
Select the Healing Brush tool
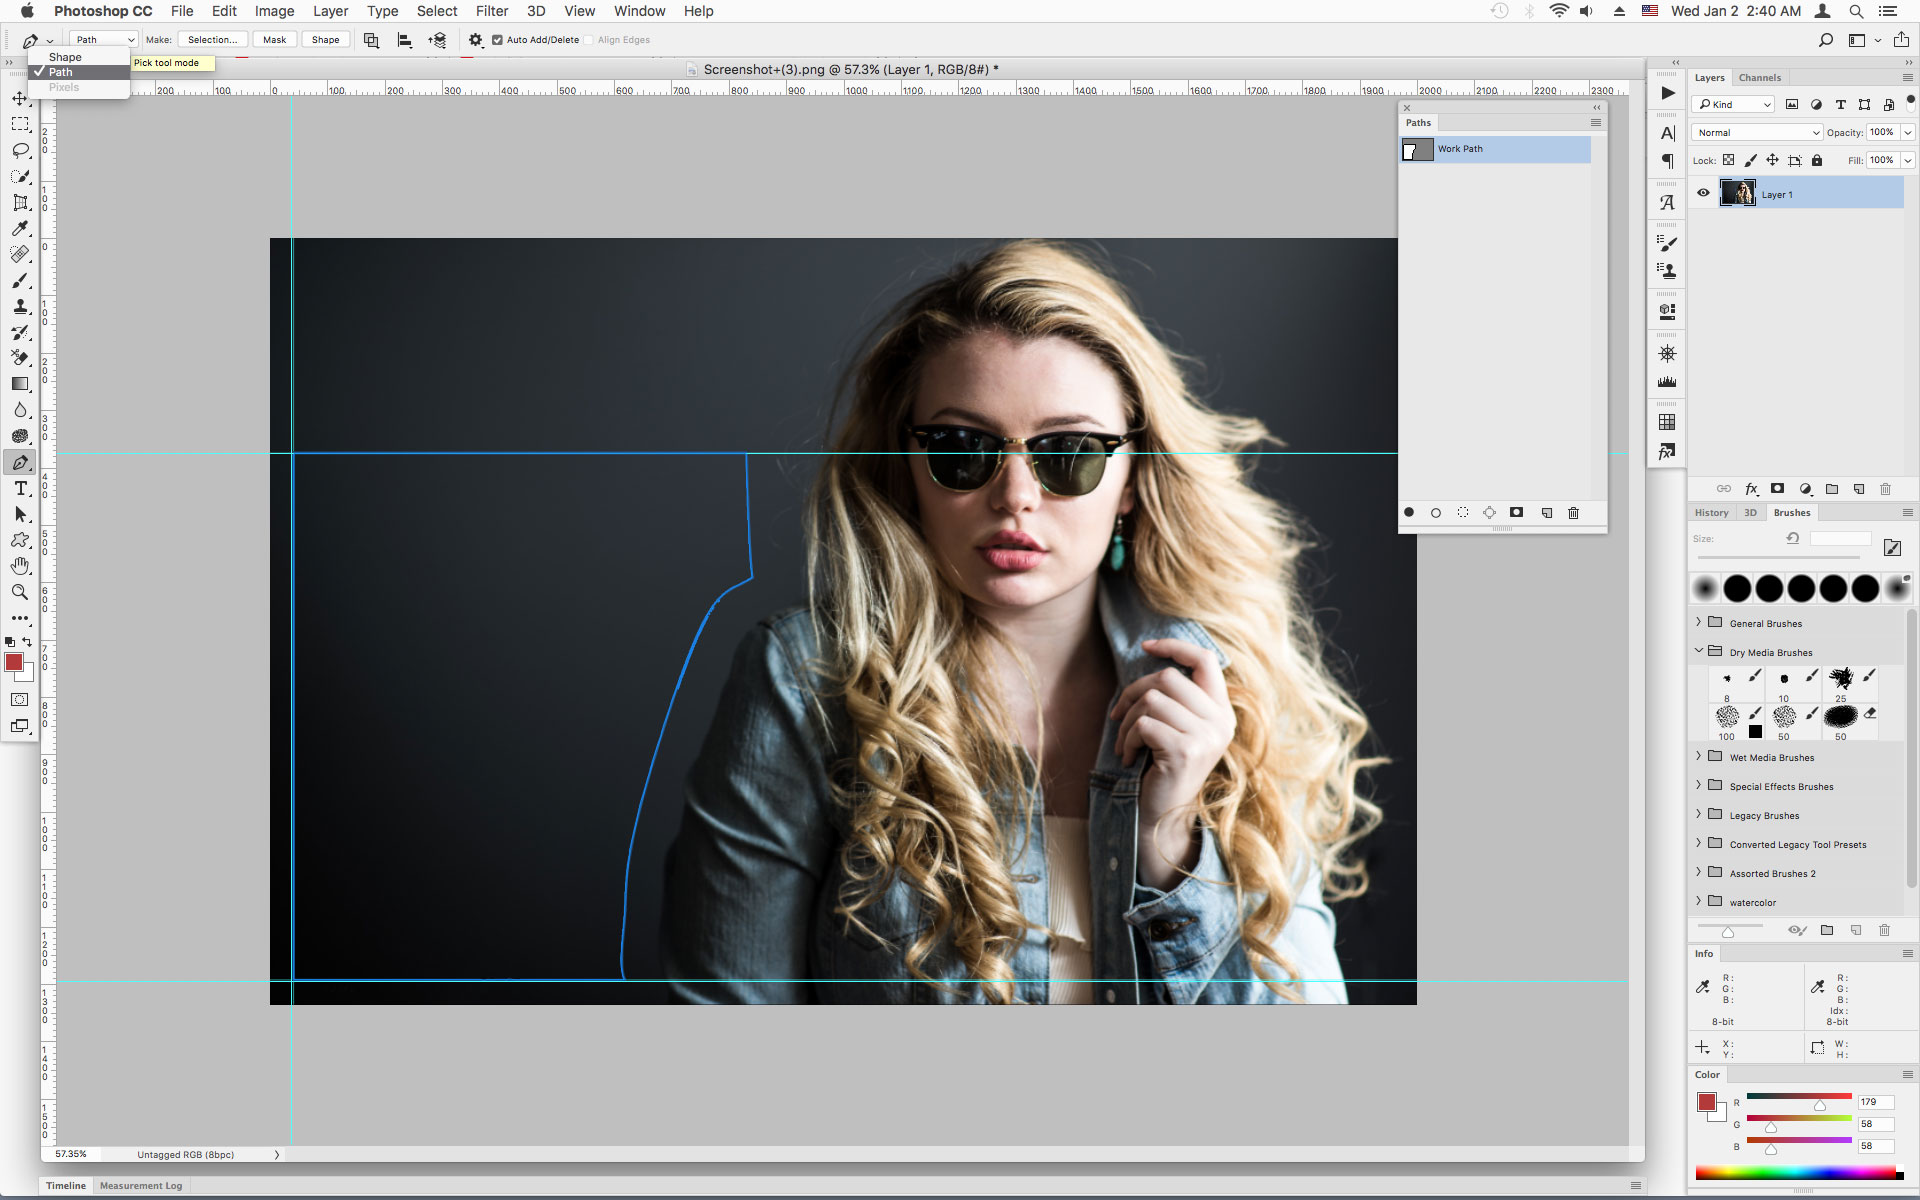(20, 254)
